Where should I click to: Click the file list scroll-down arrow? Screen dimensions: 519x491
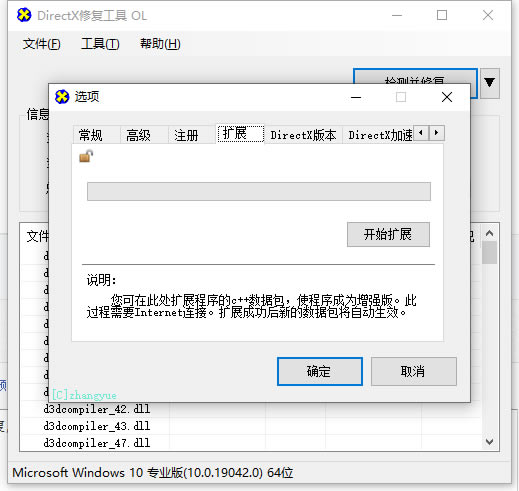[489, 442]
